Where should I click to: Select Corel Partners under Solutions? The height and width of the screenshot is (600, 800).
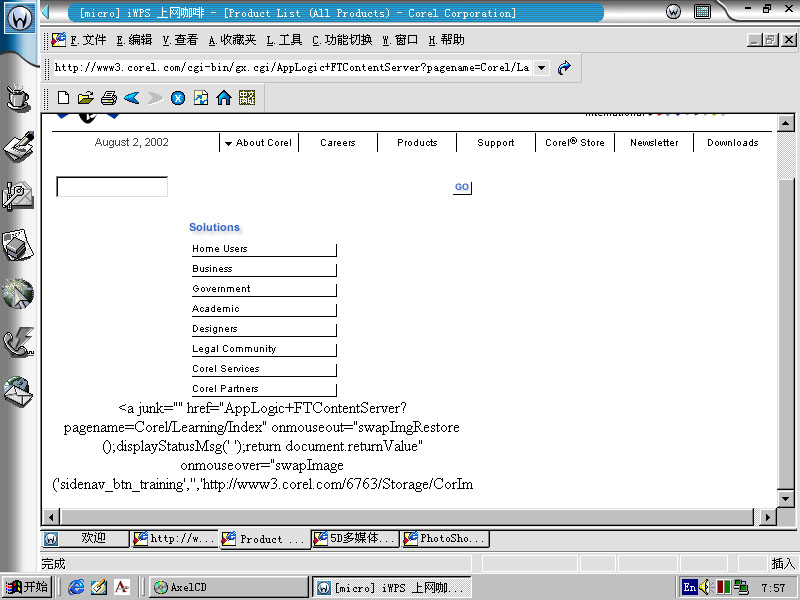coord(264,389)
